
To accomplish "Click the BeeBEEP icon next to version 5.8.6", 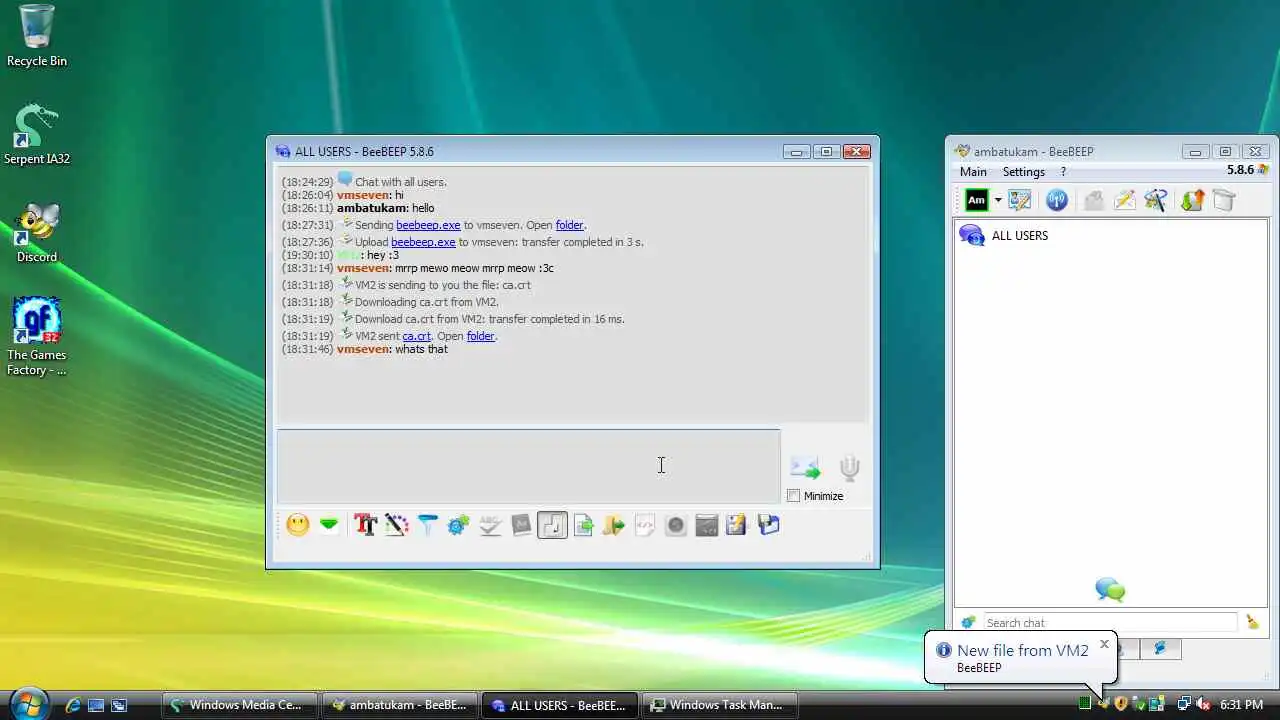I will tap(1264, 171).
